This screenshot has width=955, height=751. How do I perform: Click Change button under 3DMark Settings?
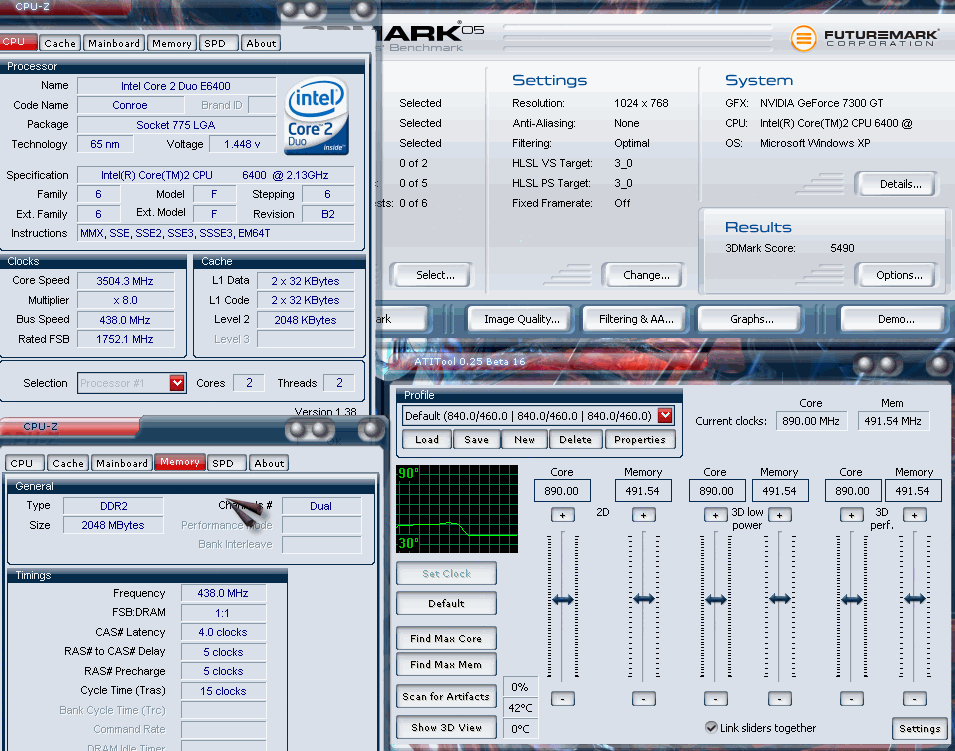[643, 275]
